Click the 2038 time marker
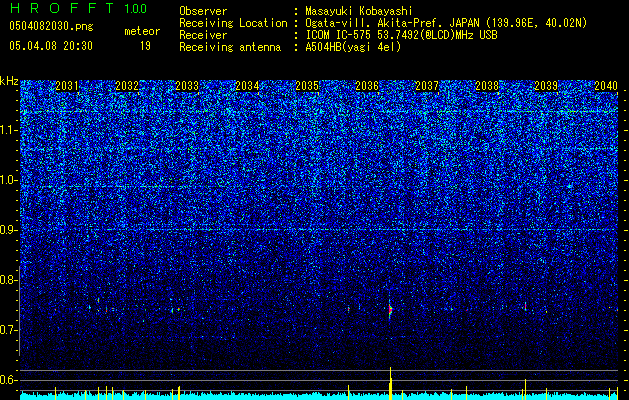This screenshot has width=629, height=400. click(x=487, y=86)
